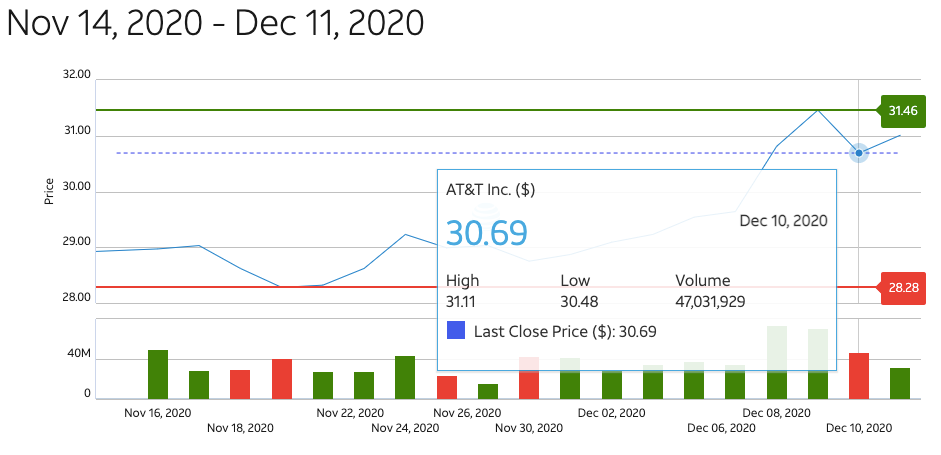The image size is (941, 455).
Task: Click the blue Last Close Price swatch
Action: click(455, 331)
